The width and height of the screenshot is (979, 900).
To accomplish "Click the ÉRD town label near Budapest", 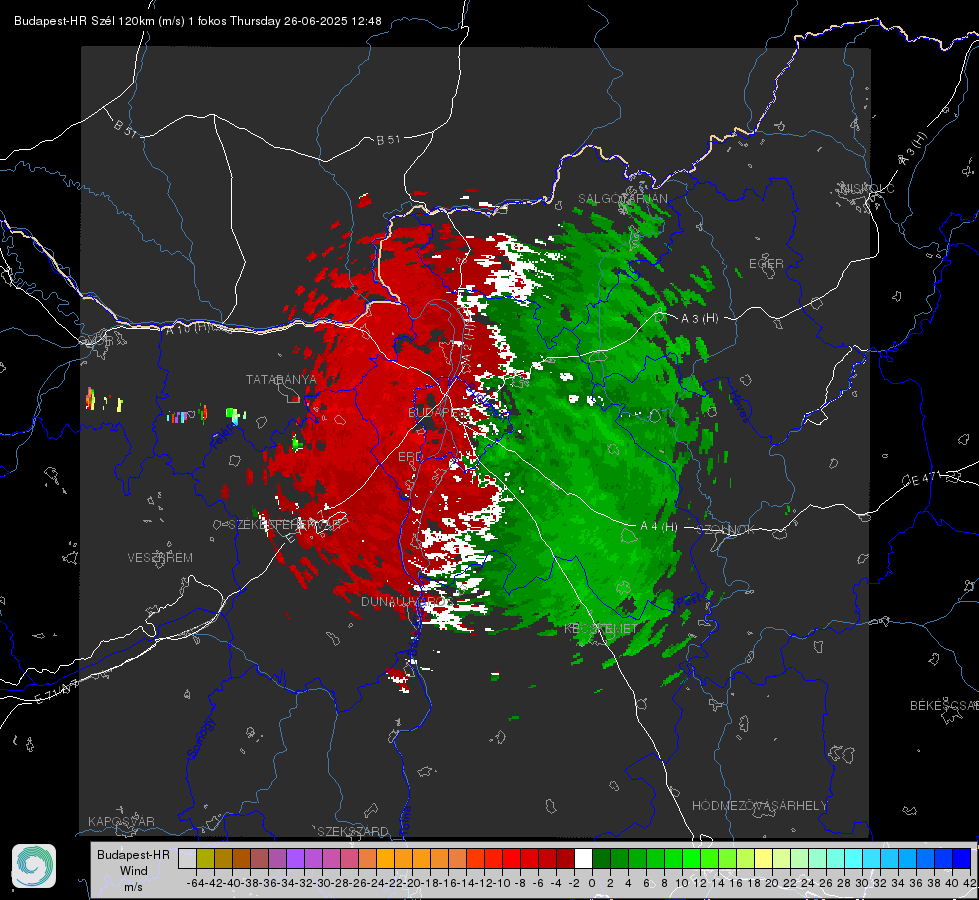I will click(410, 457).
